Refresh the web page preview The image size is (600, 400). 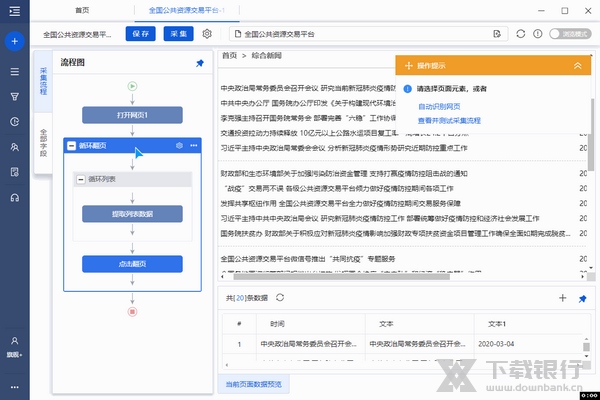point(520,34)
